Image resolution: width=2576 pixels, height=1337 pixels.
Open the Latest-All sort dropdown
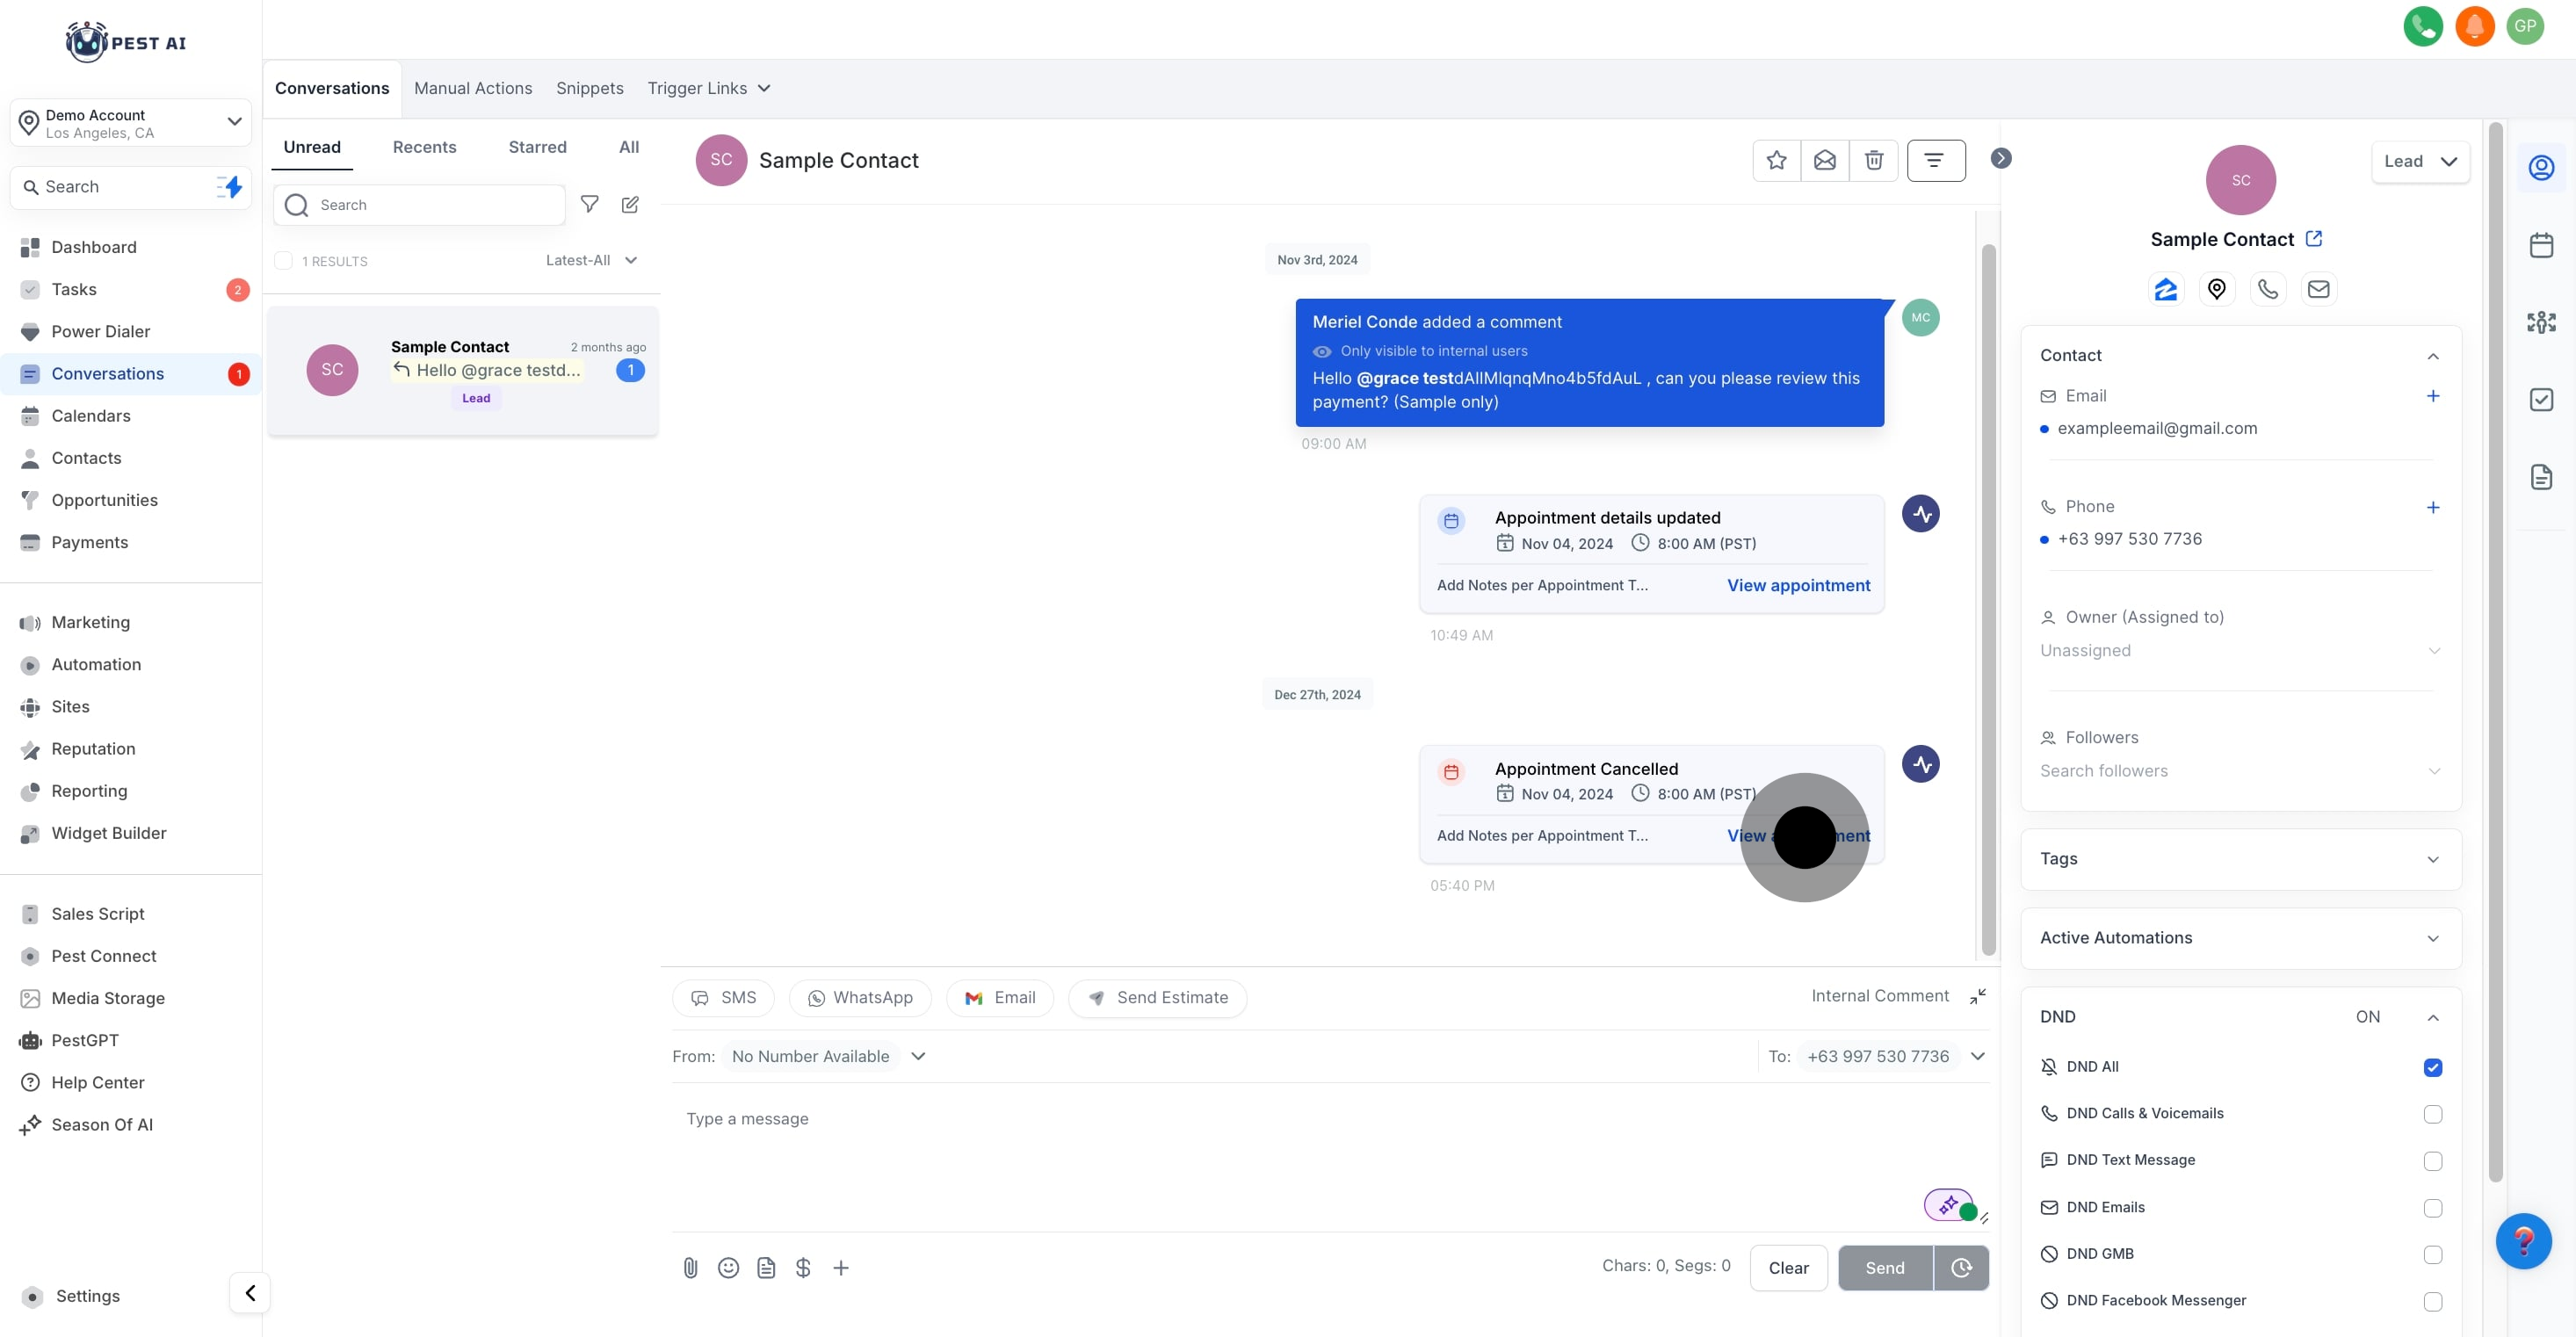591,260
